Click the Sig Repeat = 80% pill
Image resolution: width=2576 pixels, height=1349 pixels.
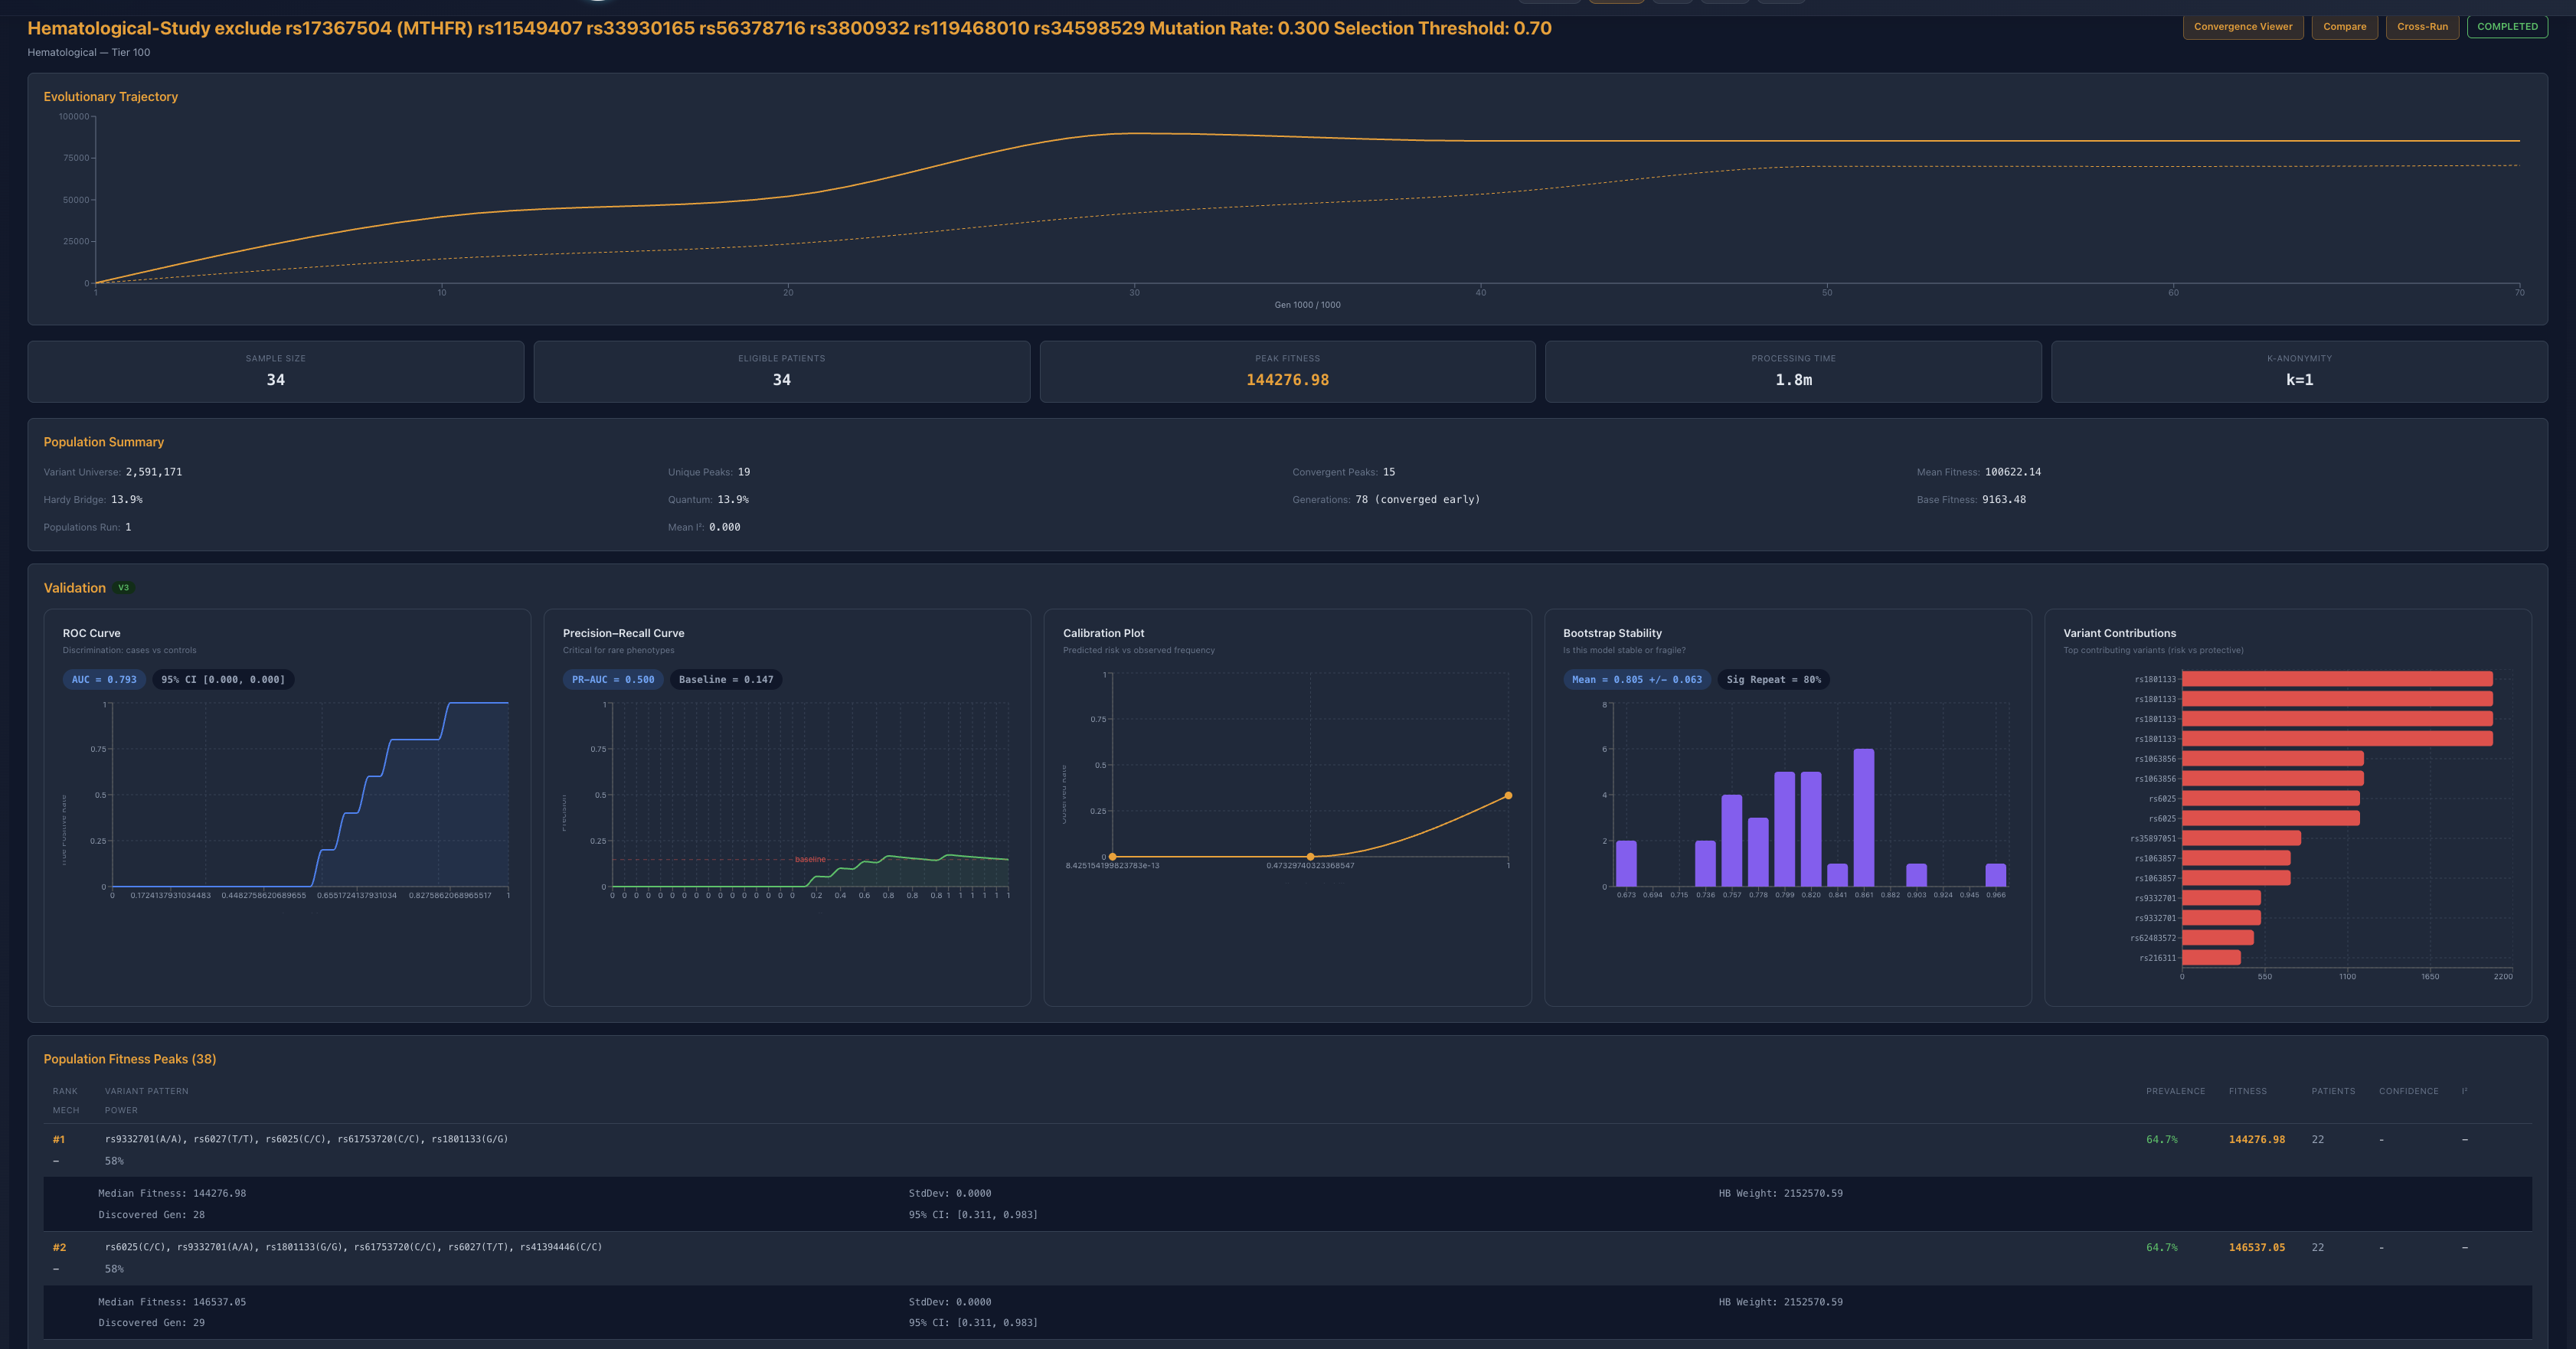(x=1773, y=680)
